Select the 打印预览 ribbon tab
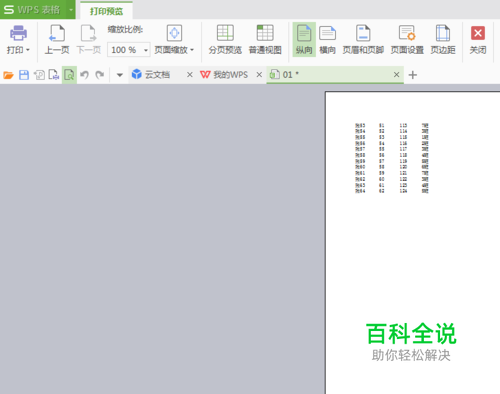 coord(106,11)
